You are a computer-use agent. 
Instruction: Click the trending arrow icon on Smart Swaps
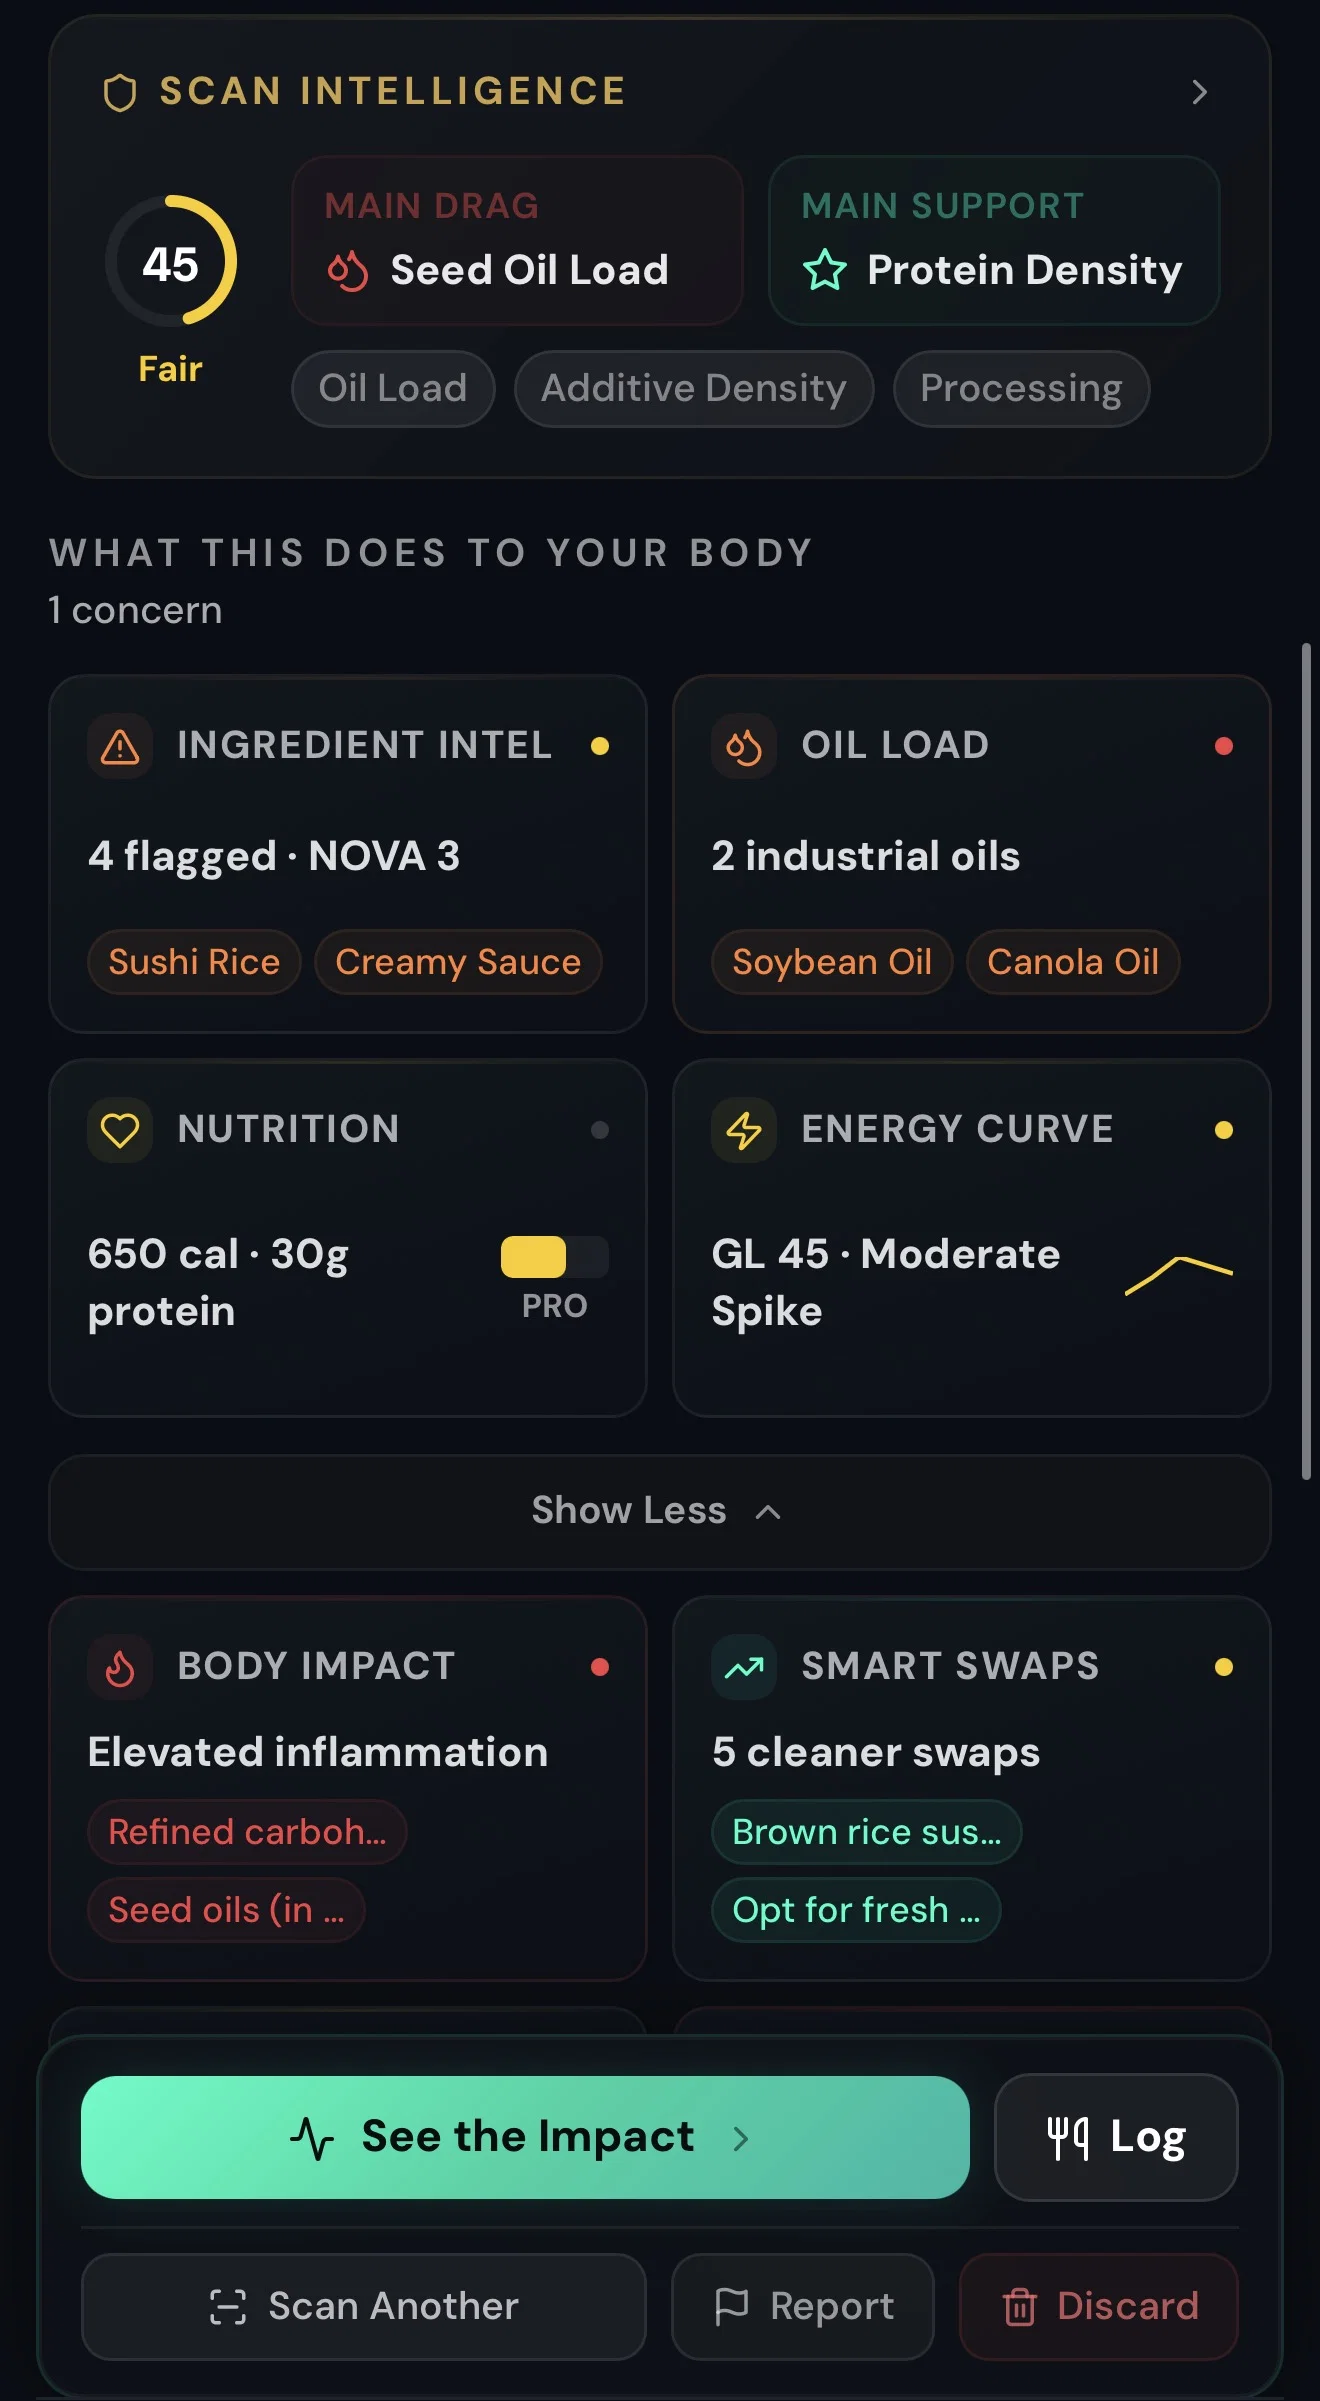click(x=744, y=1667)
